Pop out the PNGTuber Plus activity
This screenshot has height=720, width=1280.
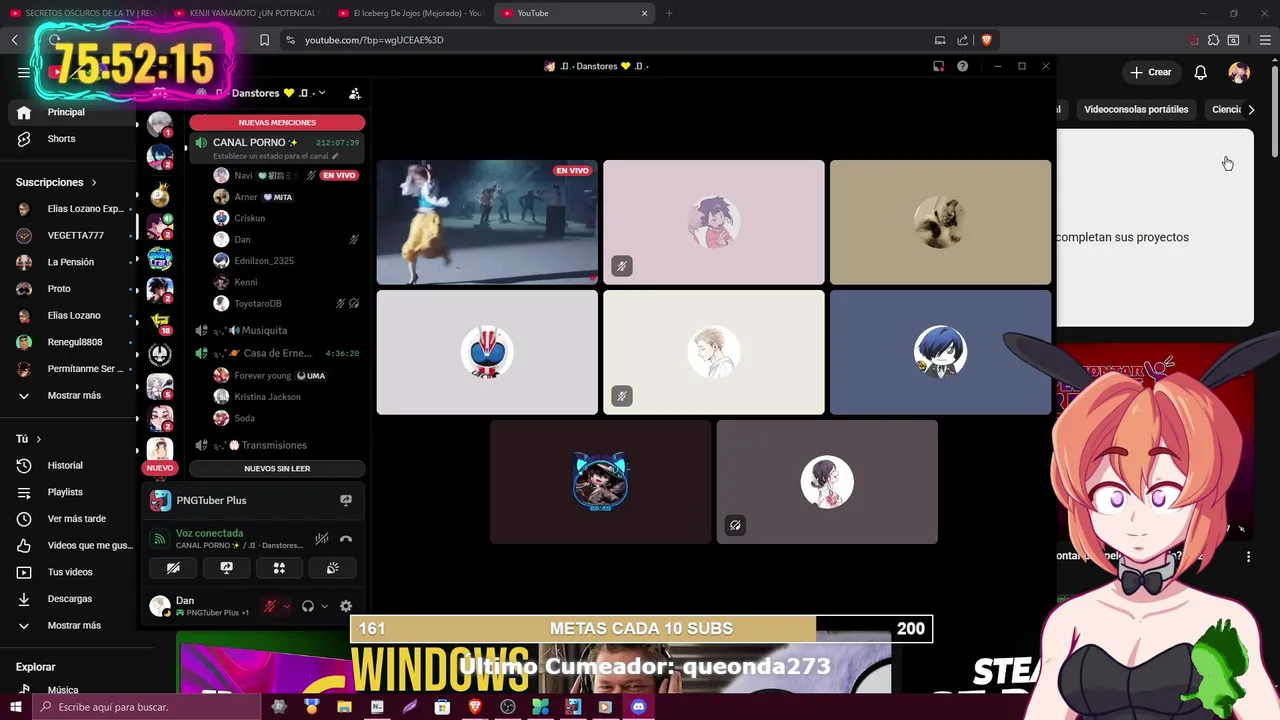coord(346,500)
